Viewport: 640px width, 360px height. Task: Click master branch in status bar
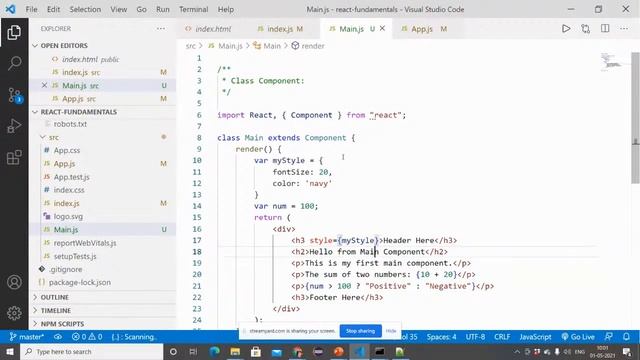point(27,337)
